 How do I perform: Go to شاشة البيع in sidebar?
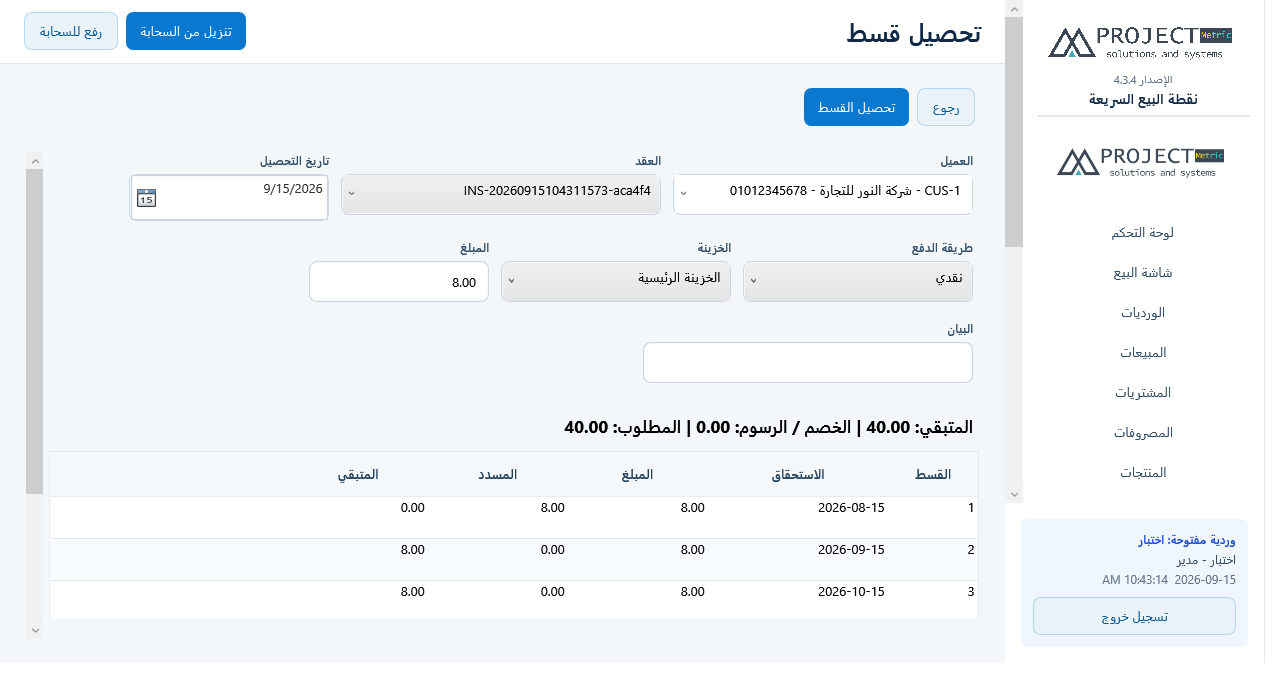point(1142,272)
